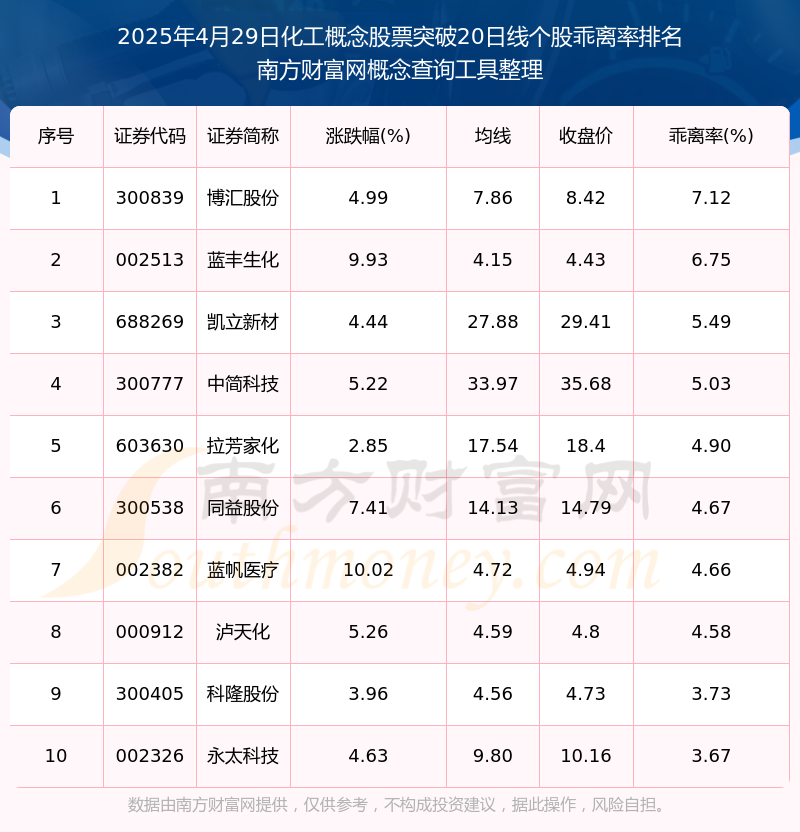
Task: Click 涨跌幅 value 3.96
Action: [368, 695]
